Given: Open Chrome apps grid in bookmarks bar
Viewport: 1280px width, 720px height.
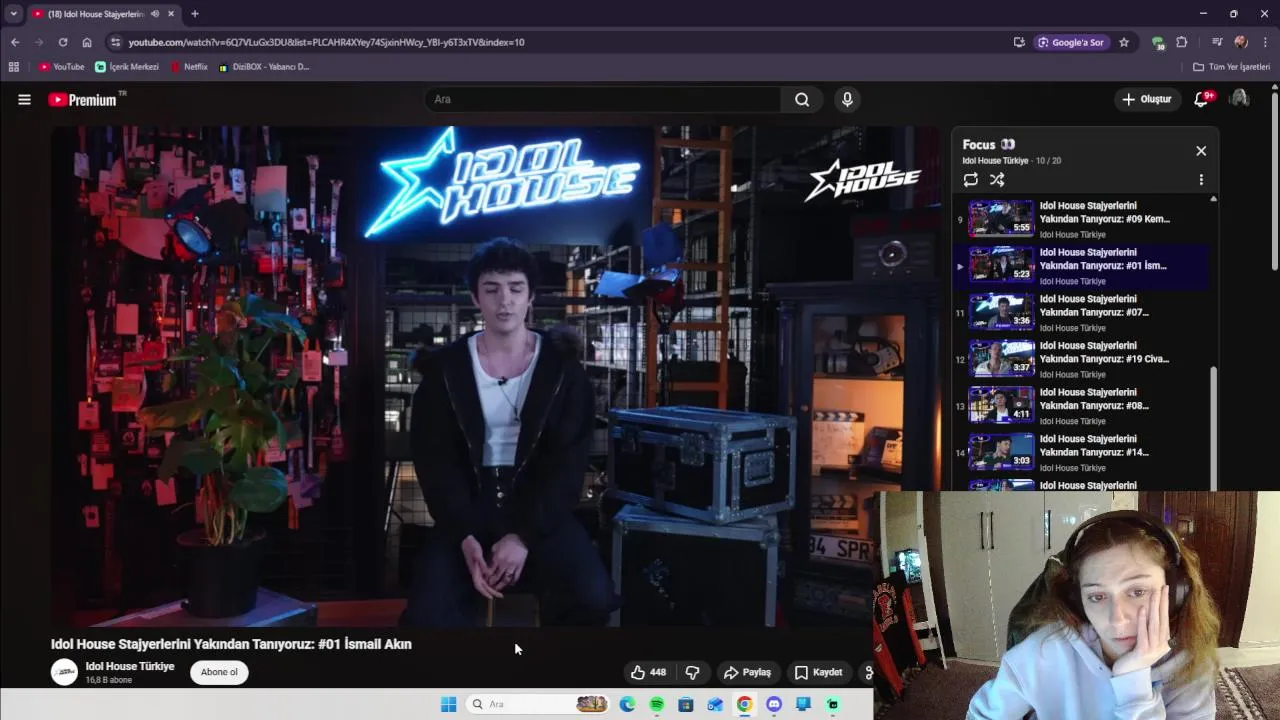Looking at the screenshot, I should (x=13, y=67).
